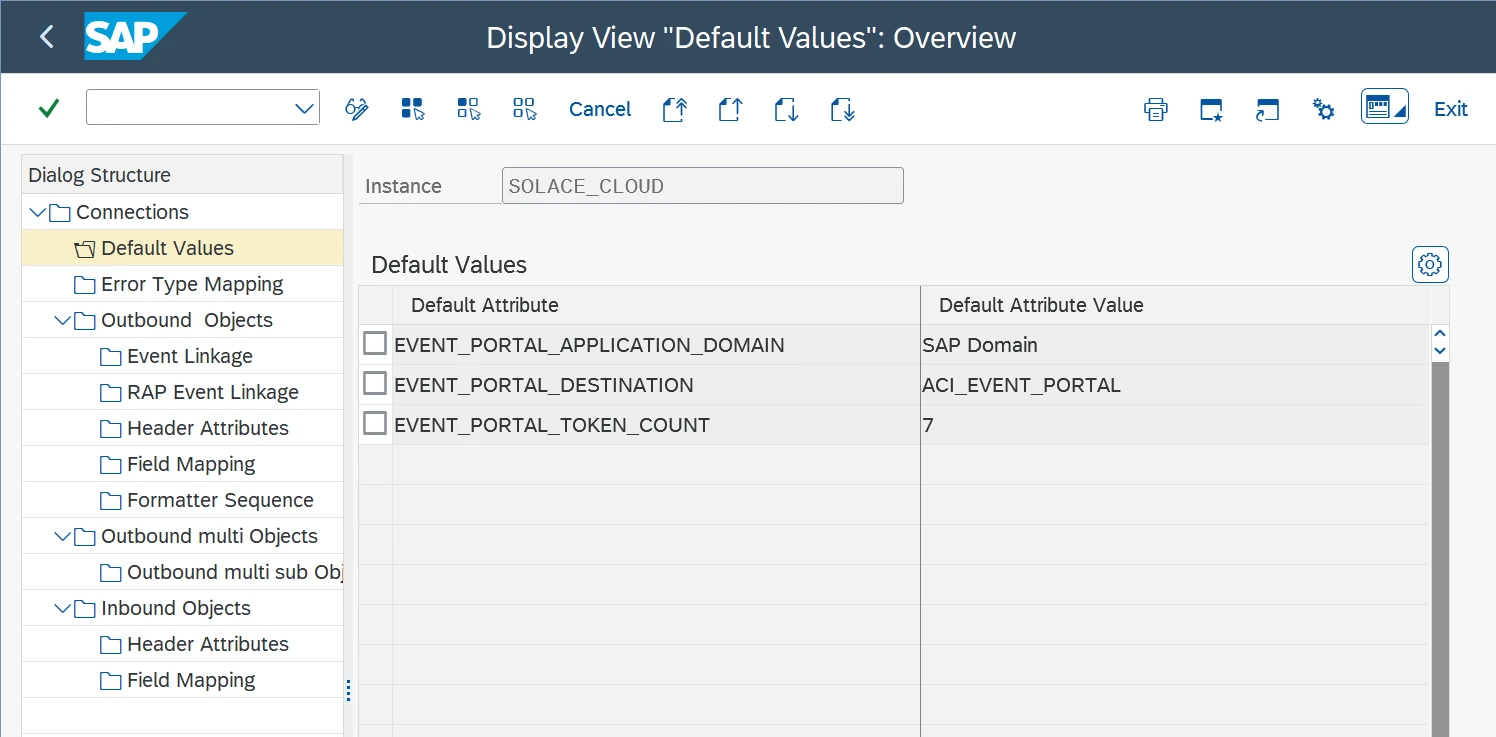Collapse the Connections tree node
Screen dimensions: 1496x737
click(38, 212)
